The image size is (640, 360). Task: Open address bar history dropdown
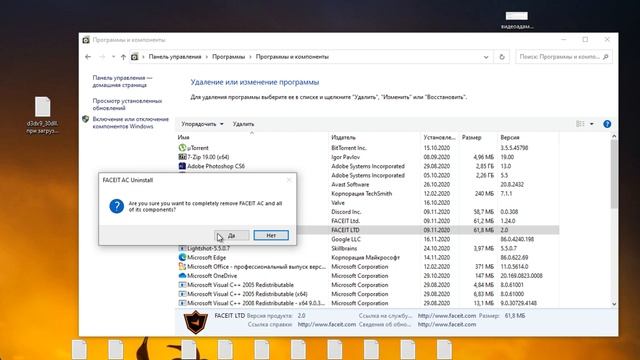[486, 57]
